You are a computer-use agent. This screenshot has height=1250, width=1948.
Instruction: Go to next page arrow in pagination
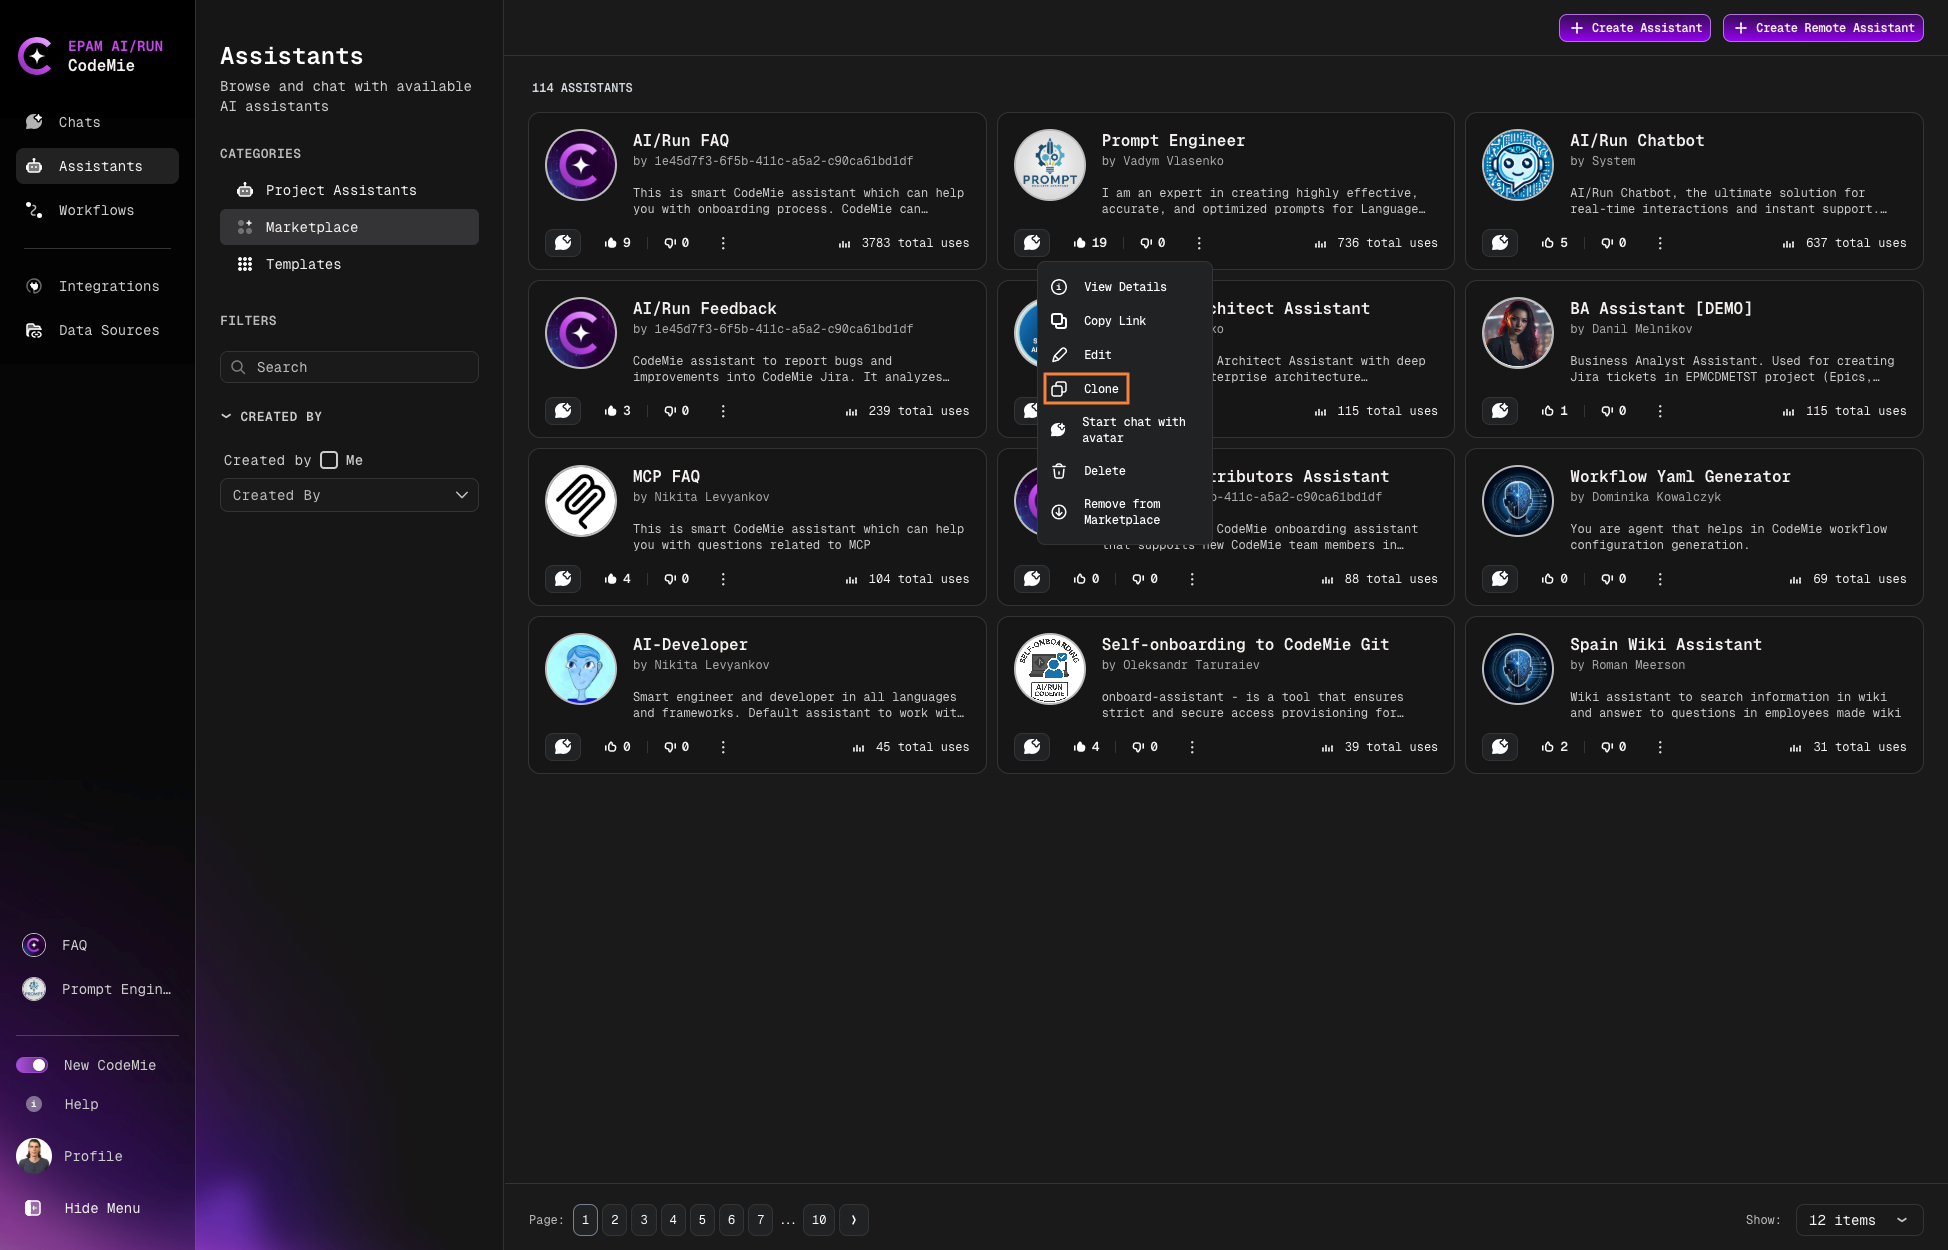click(x=853, y=1220)
